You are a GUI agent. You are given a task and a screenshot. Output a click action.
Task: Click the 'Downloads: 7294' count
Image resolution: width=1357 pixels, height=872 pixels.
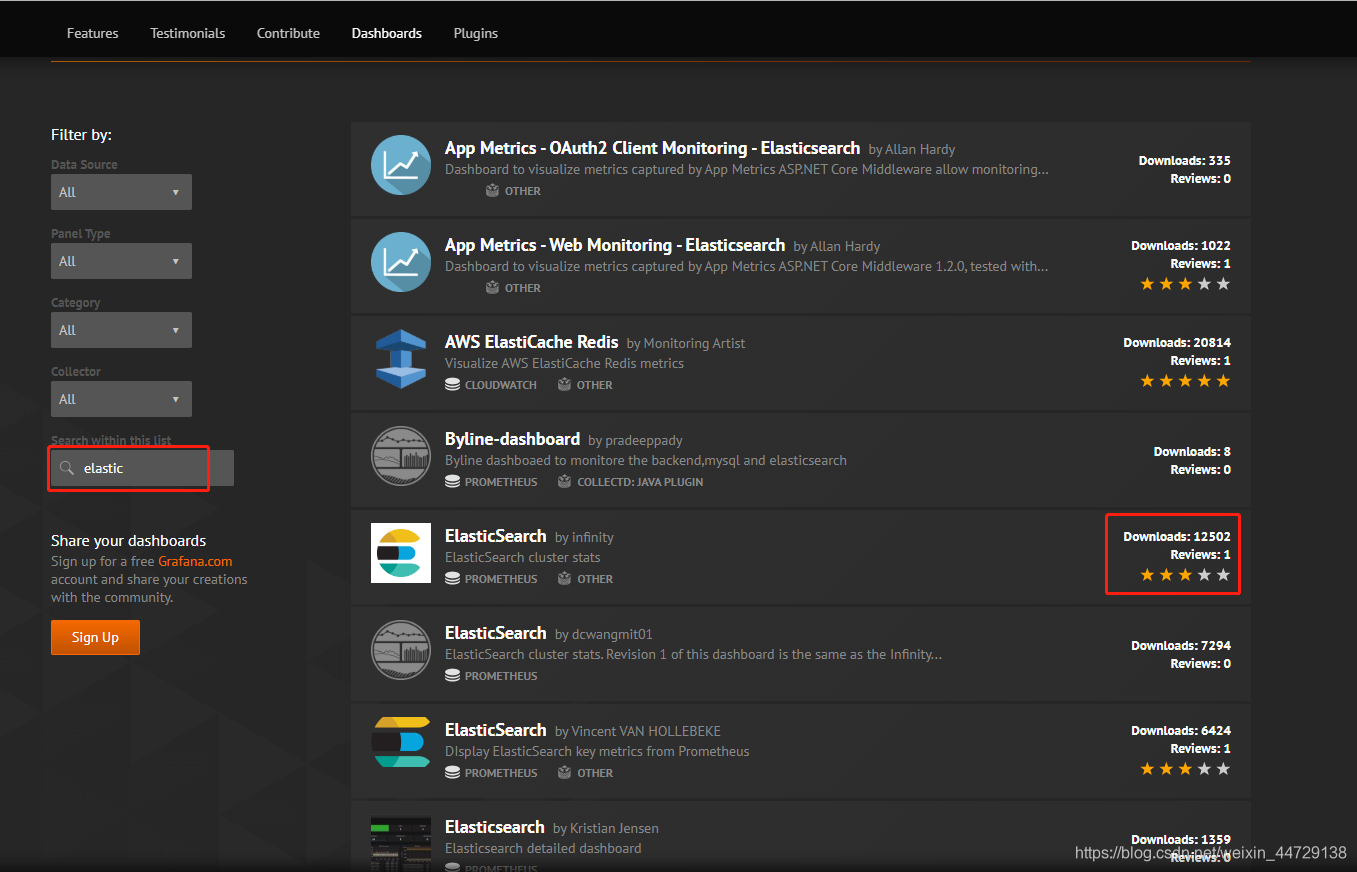[x=1181, y=645]
